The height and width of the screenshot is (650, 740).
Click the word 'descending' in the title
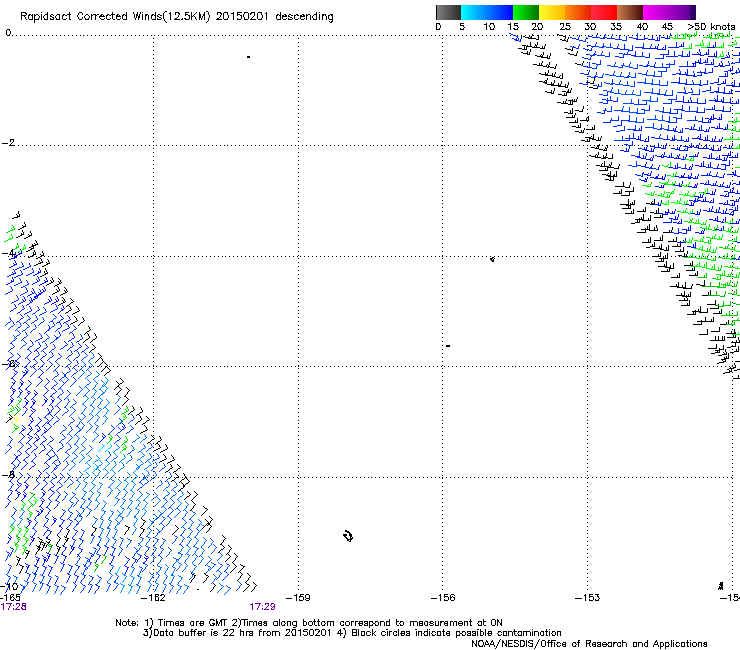click(304, 17)
